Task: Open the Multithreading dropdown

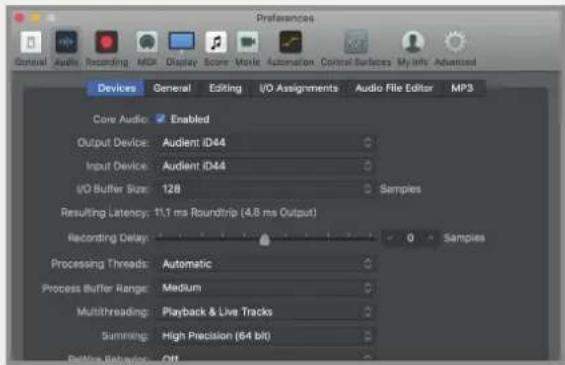Action: (x=266, y=312)
